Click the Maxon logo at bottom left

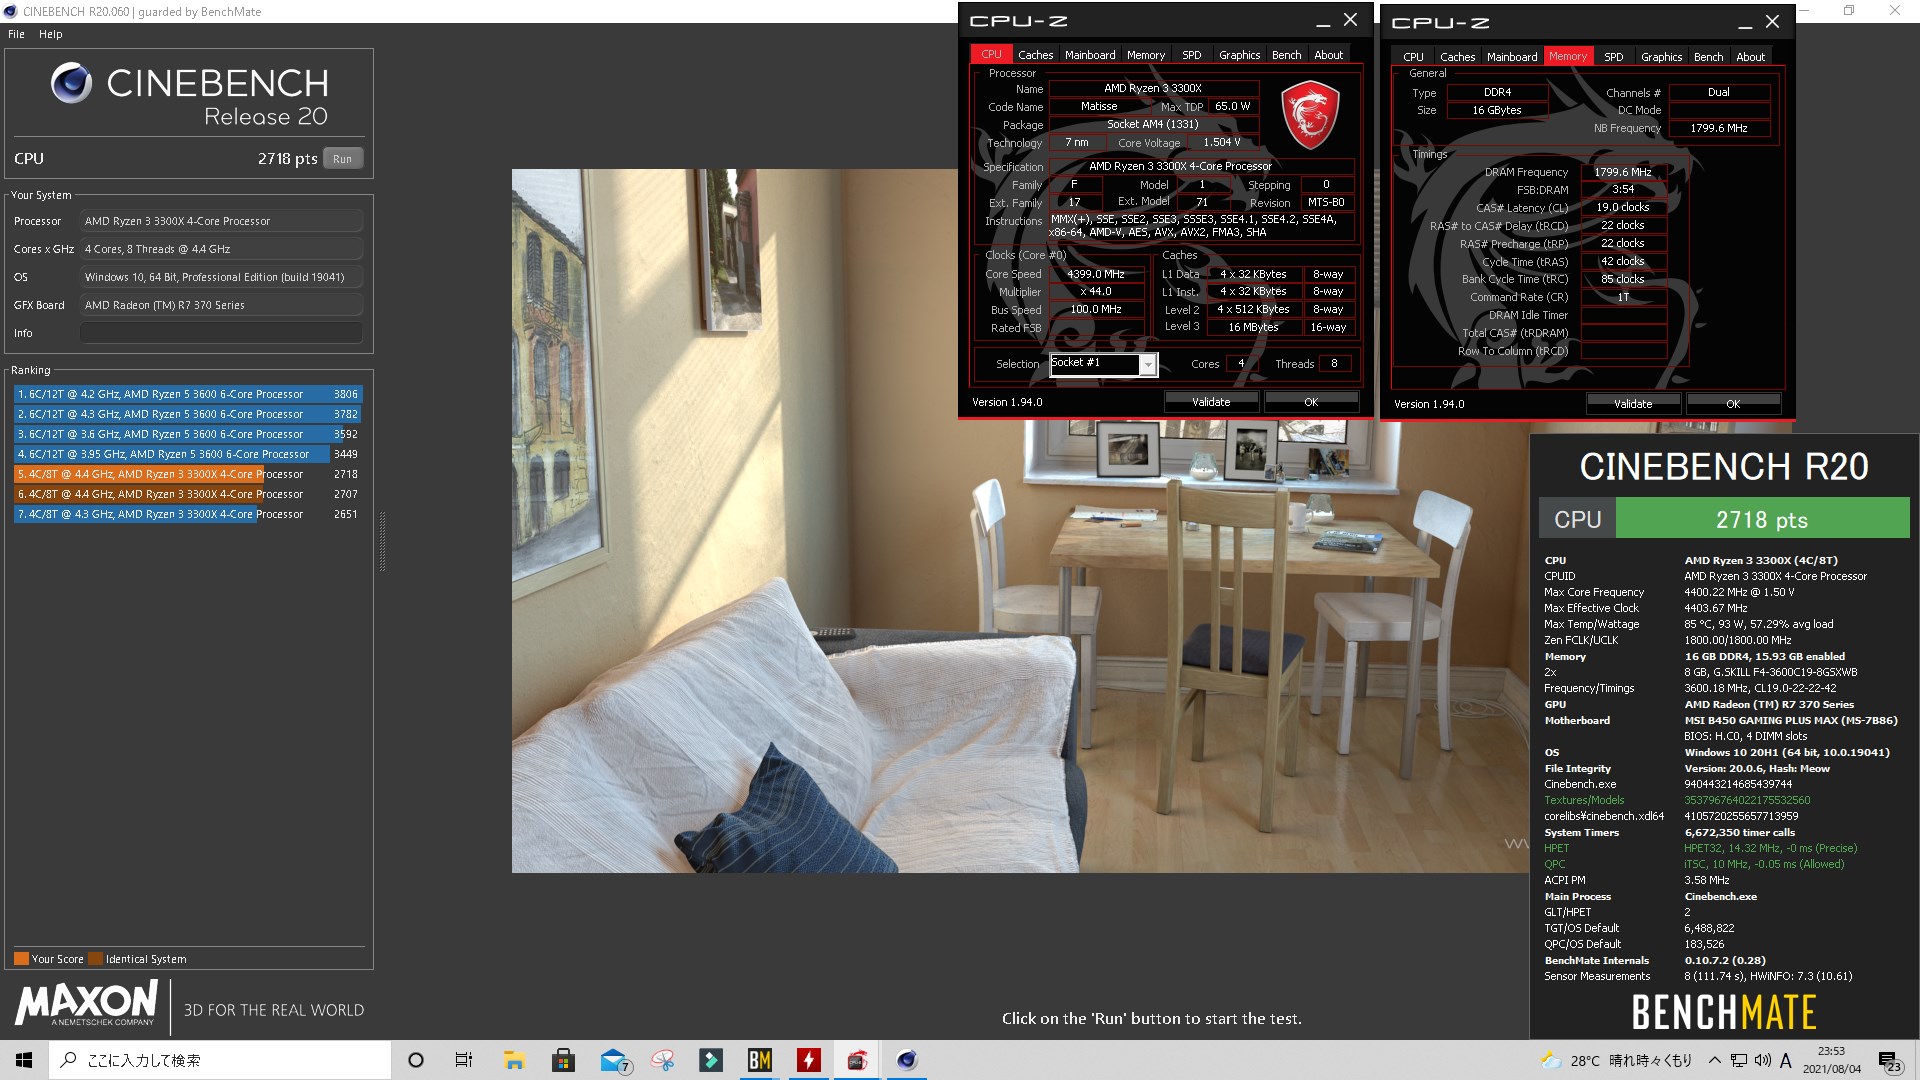pos(86,1003)
